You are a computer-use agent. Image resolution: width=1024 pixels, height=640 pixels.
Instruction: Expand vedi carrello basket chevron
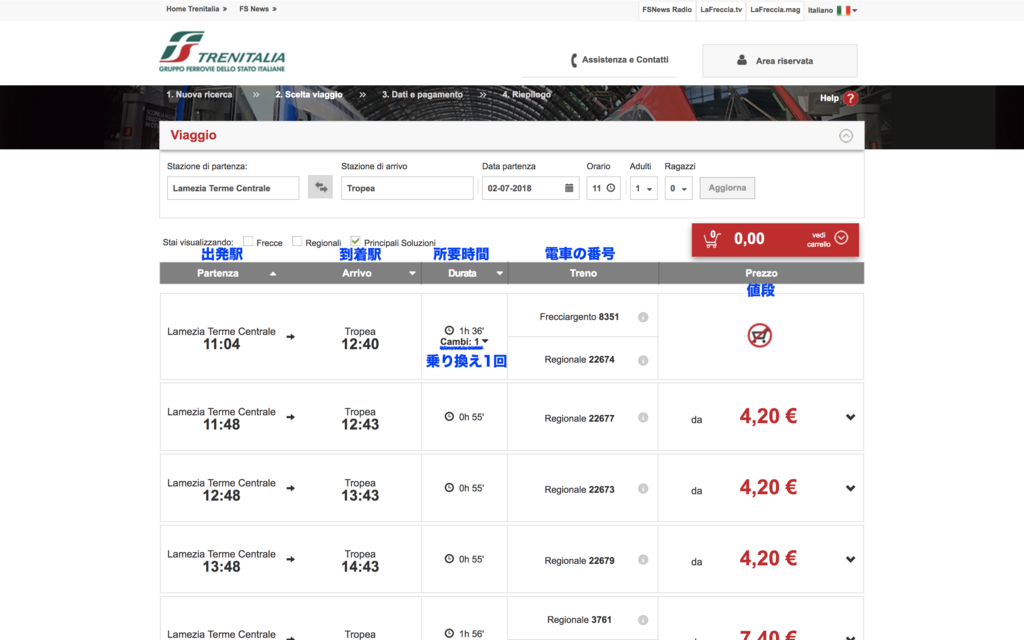841,238
